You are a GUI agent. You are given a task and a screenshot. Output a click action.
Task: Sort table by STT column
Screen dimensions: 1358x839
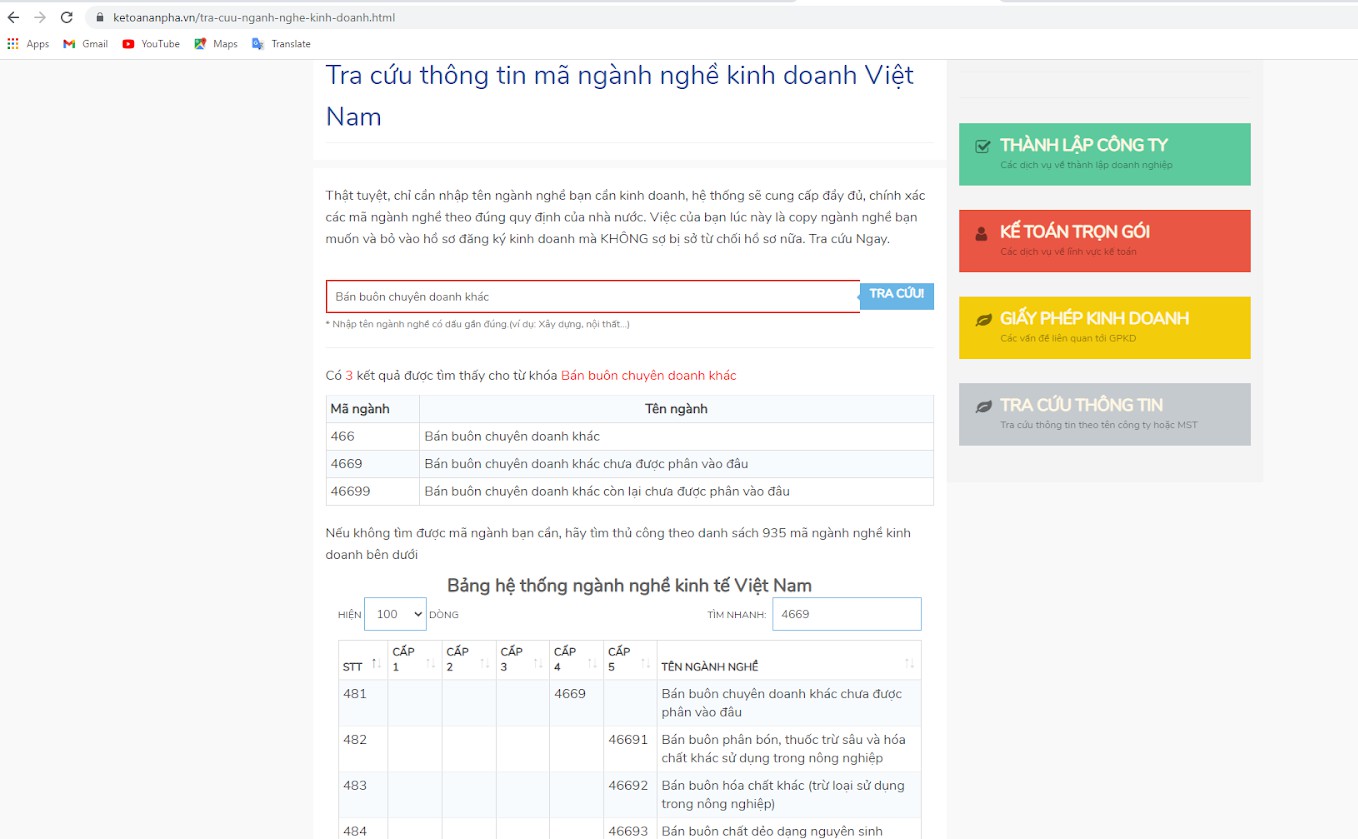[362, 665]
